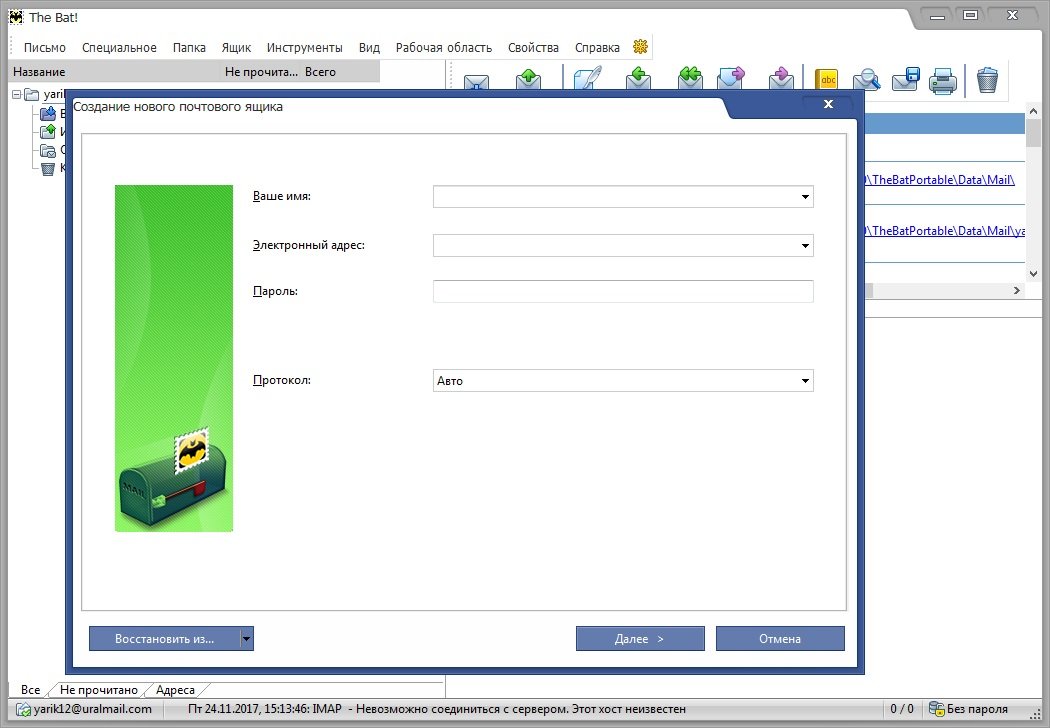
Task: Expand the Ваше имя combo box
Action: 805,197
